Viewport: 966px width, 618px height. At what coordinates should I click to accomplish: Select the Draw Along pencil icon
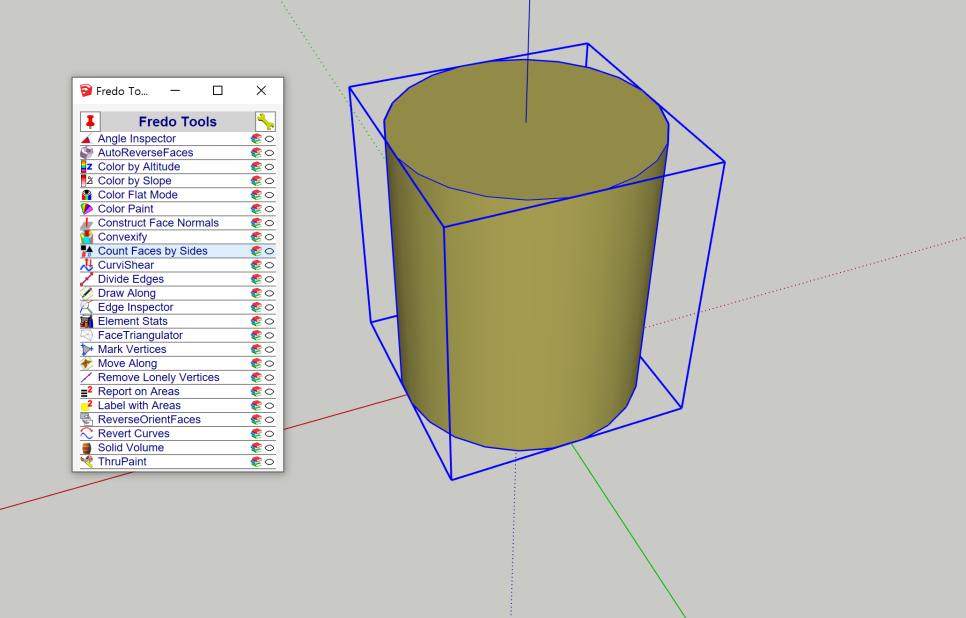87,293
